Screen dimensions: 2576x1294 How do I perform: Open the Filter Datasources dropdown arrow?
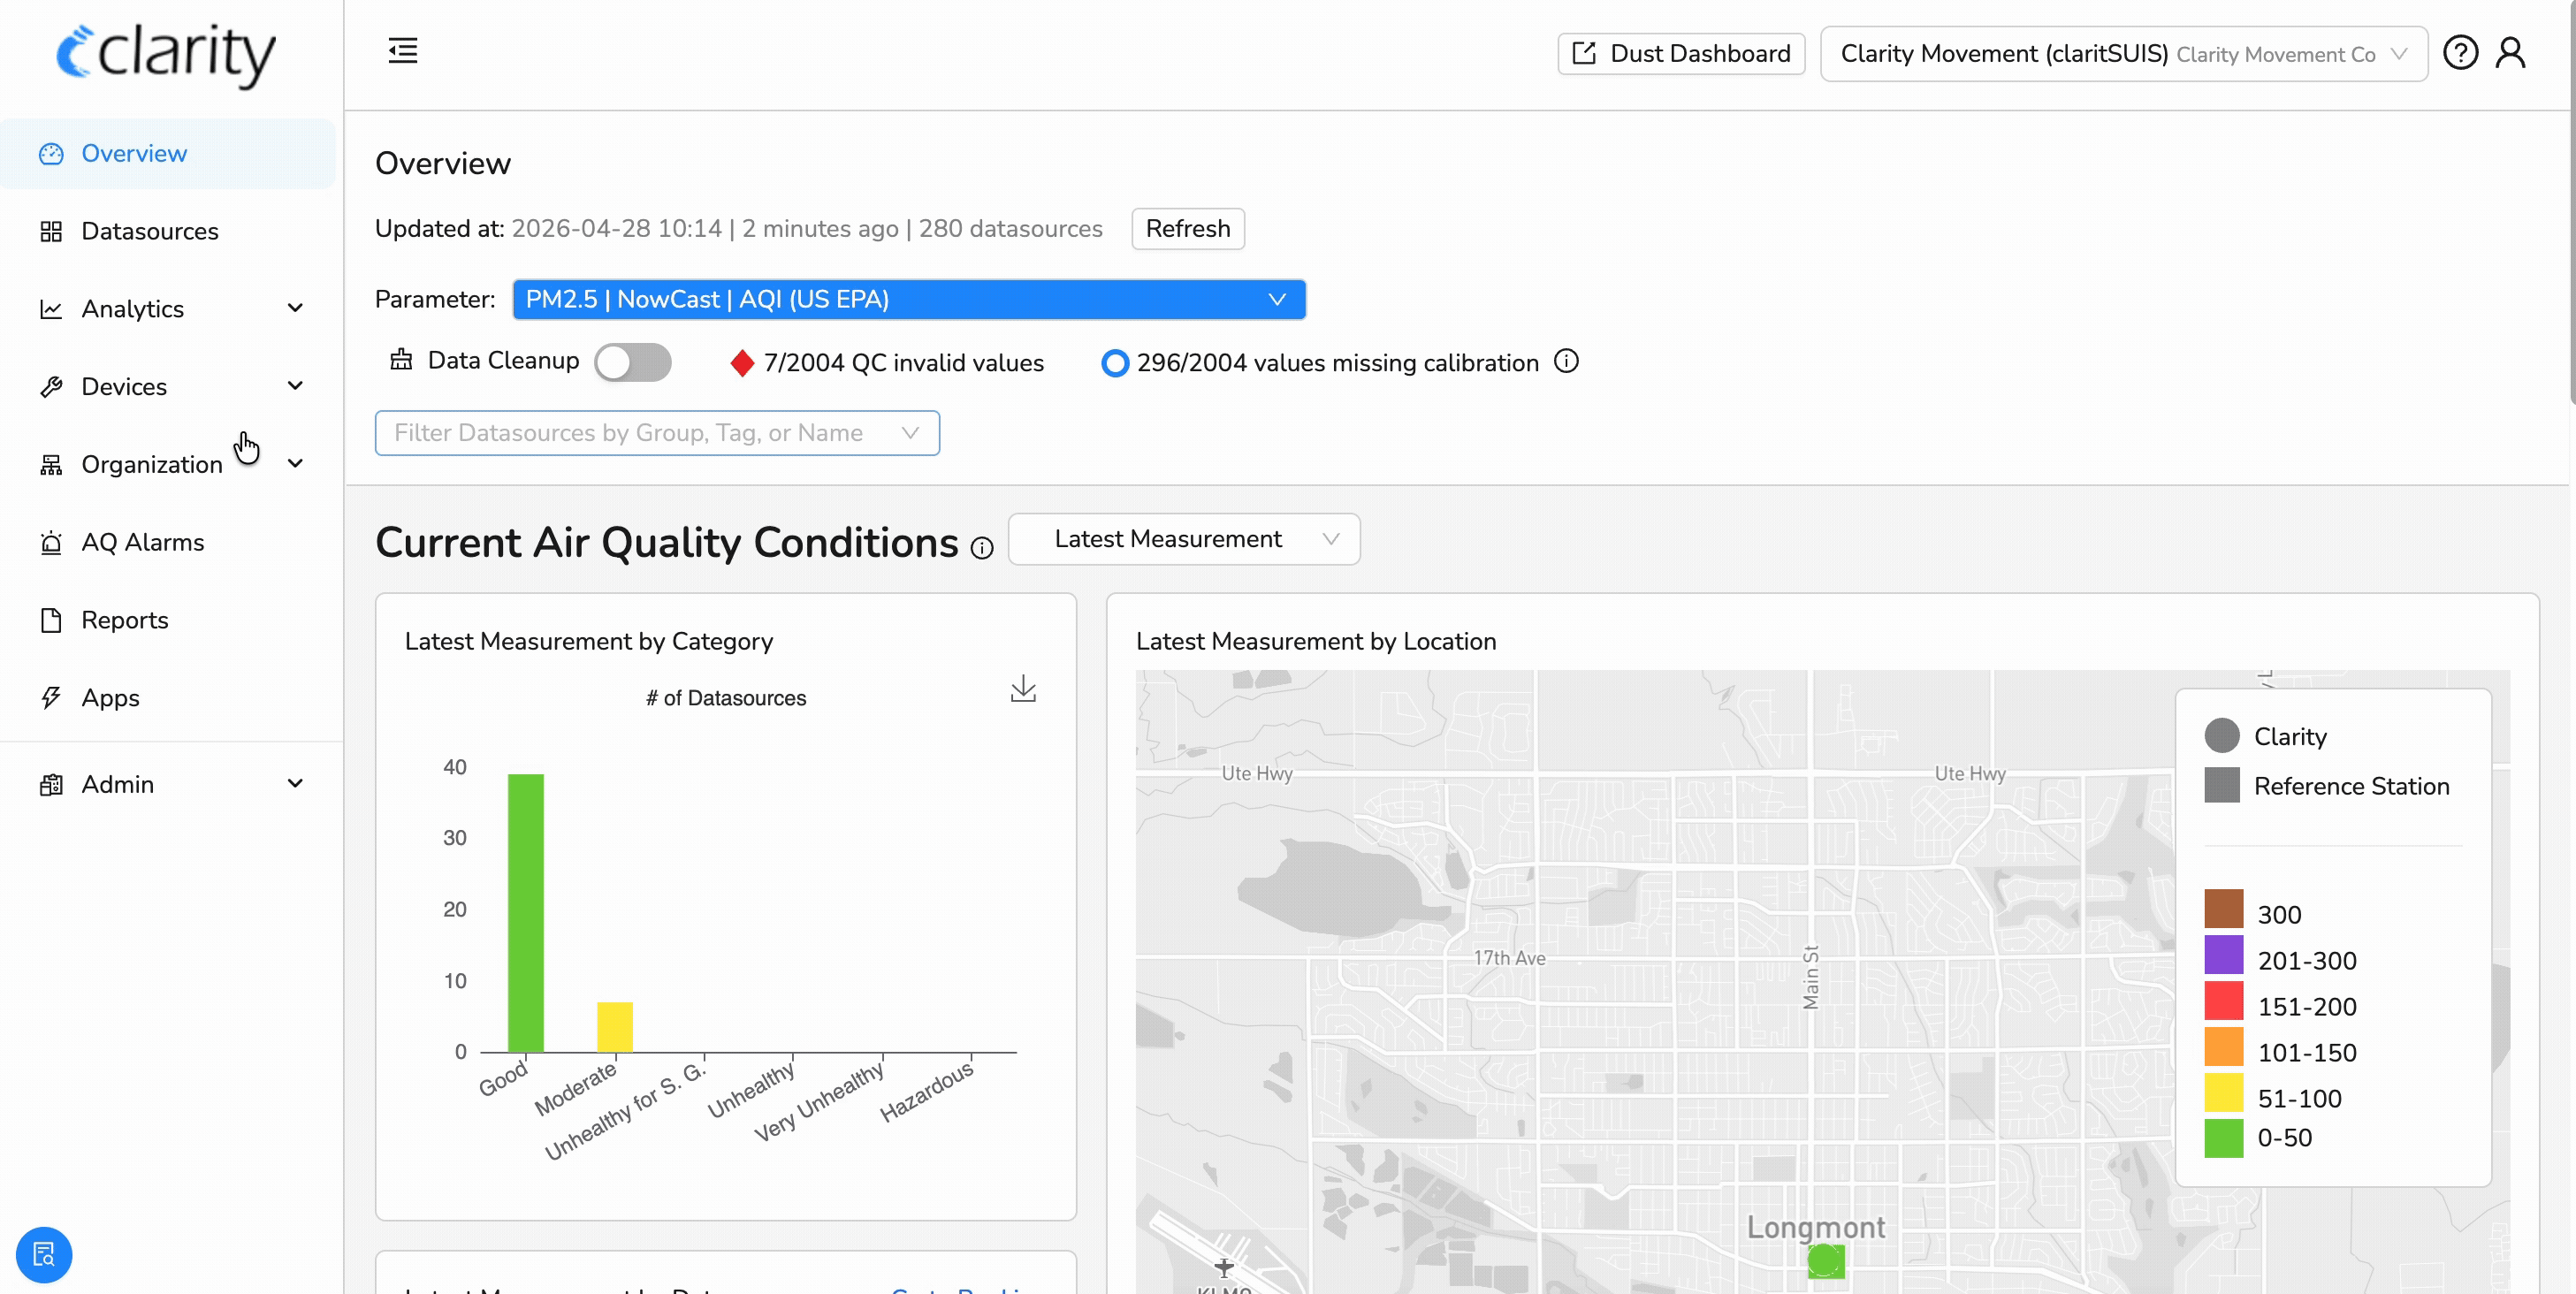pos(910,433)
